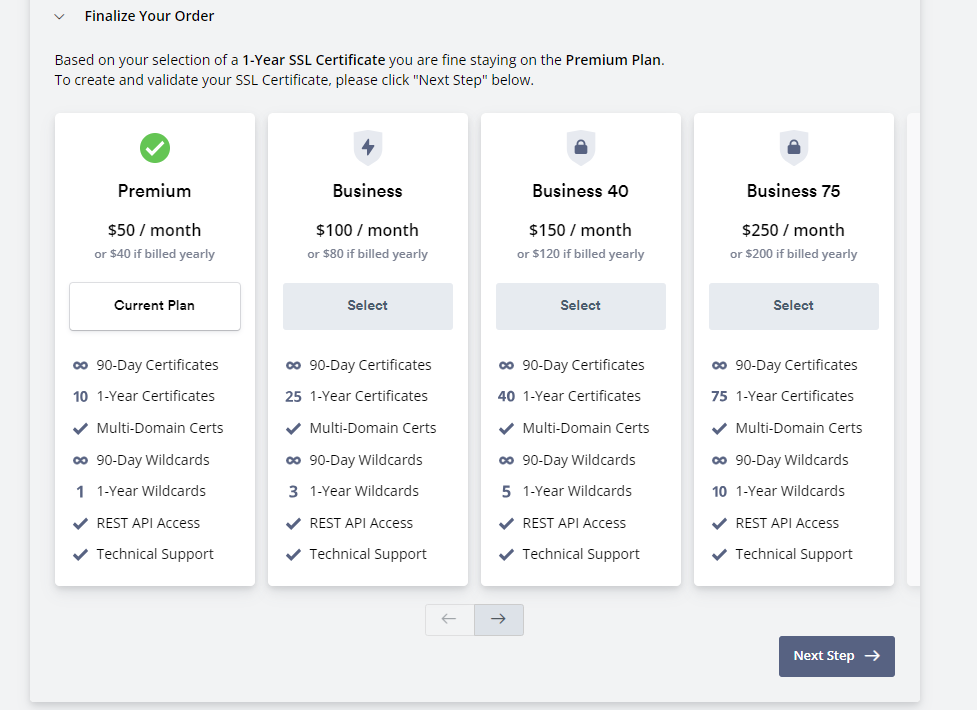Click the infinity icon beside Premium 90-Day Certificates
Screen dimensions: 977x710
click(80, 366)
